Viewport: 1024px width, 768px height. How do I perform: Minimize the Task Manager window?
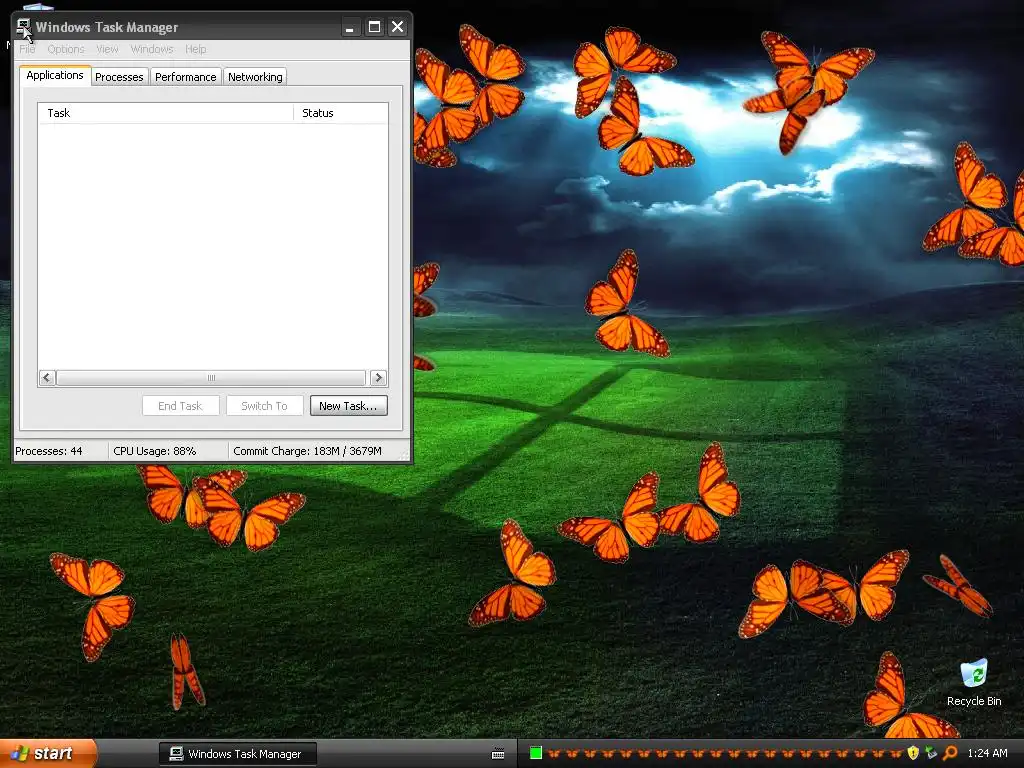point(350,27)
